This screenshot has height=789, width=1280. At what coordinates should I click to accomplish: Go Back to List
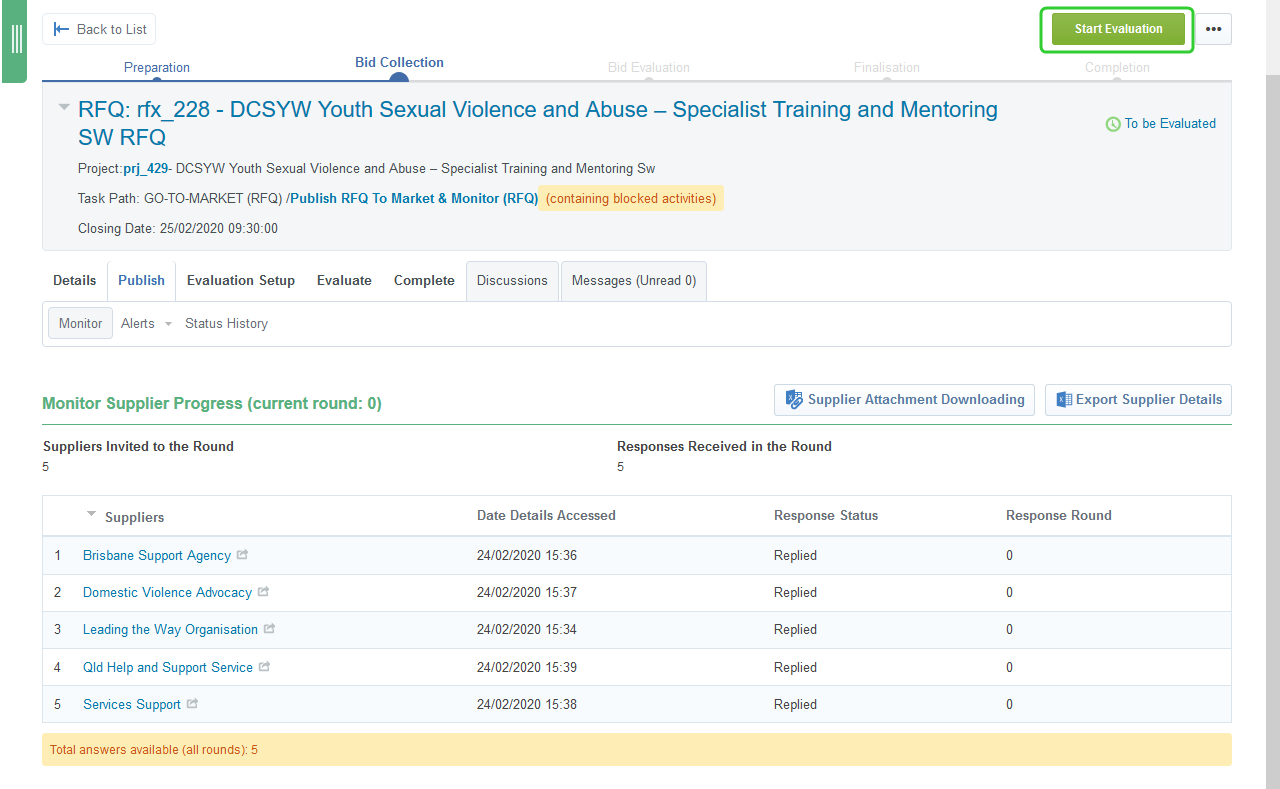click(99, 29)
